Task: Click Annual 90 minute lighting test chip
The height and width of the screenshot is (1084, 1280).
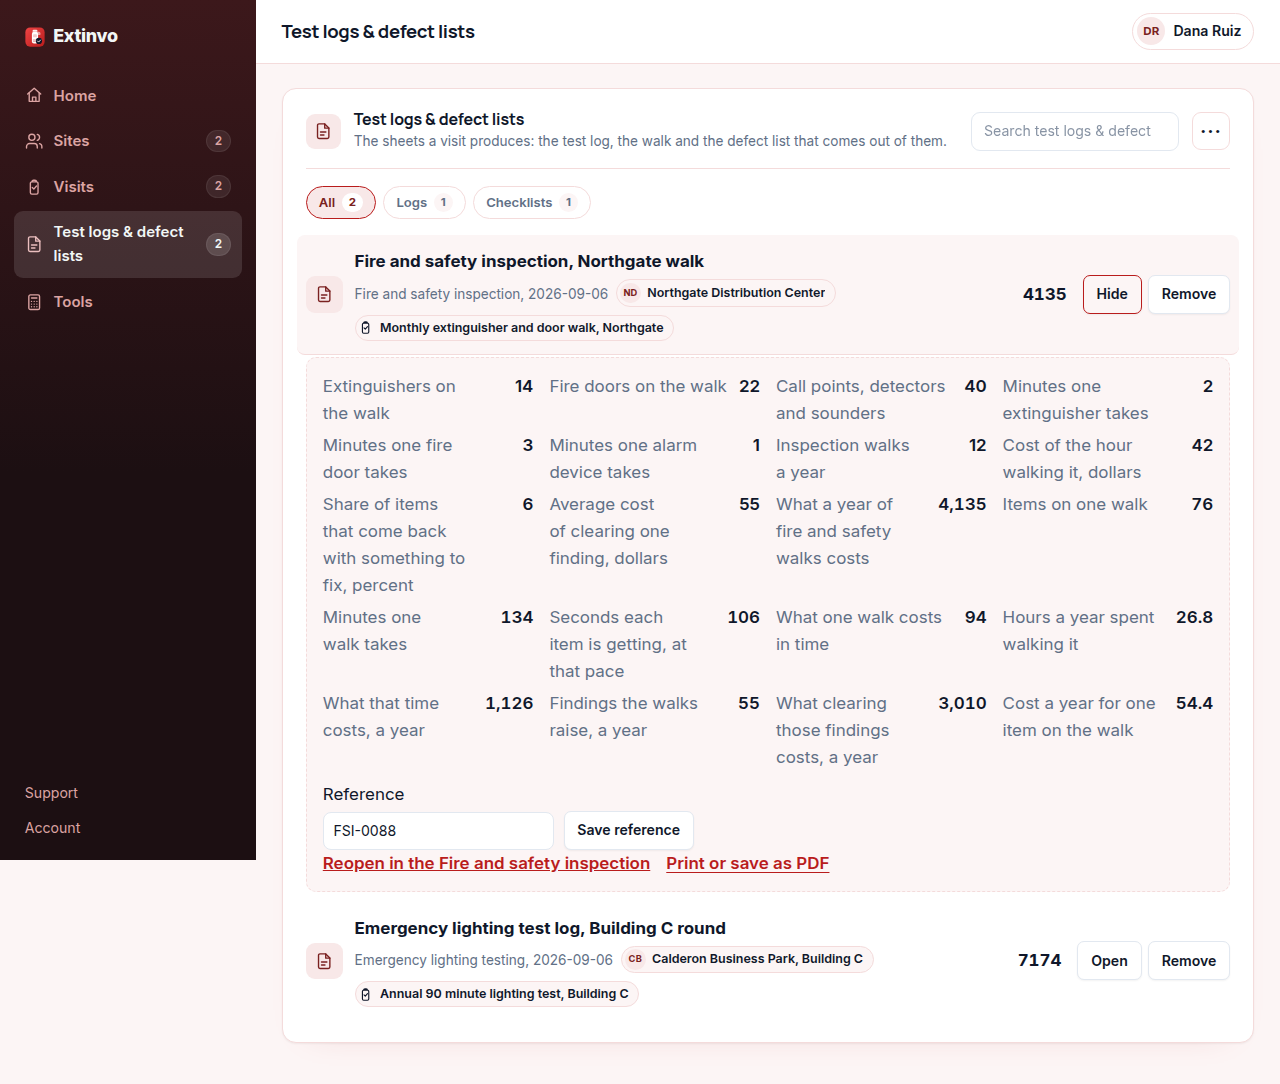Action: 497,994
